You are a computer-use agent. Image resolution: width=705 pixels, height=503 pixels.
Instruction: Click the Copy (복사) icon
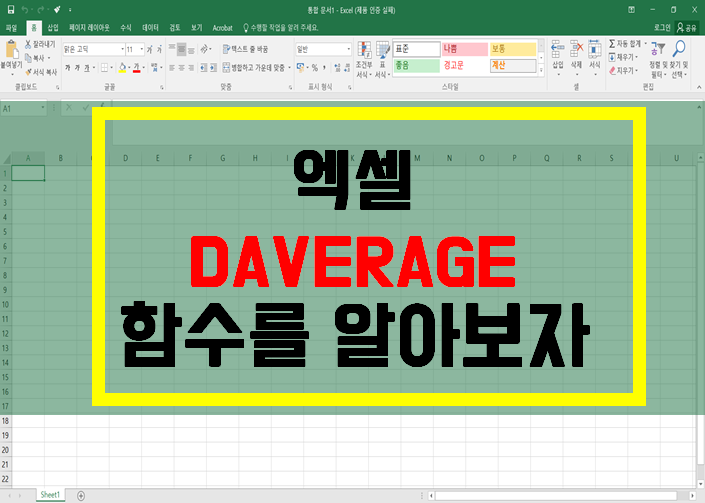click(28, 58)
